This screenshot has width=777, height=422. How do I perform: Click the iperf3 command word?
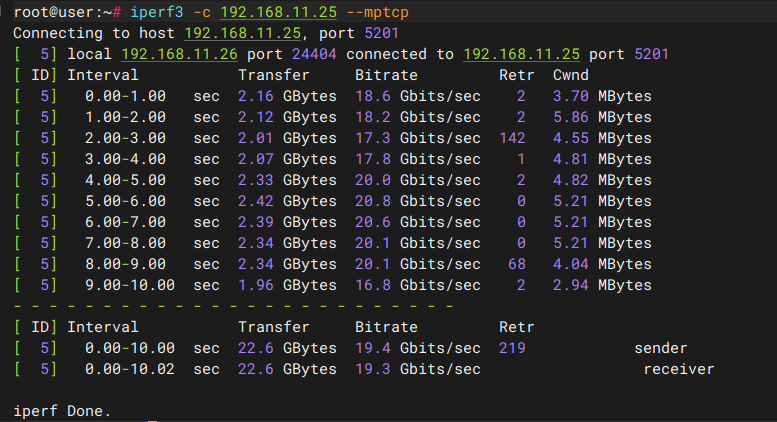coord(157,12)
